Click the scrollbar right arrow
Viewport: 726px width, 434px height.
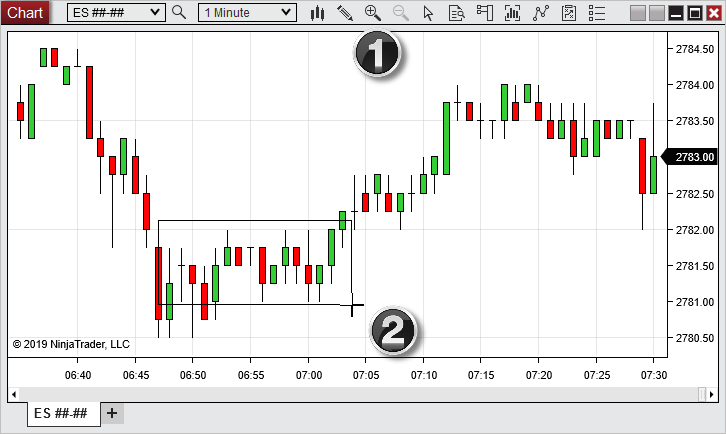[x=712, y=395]
